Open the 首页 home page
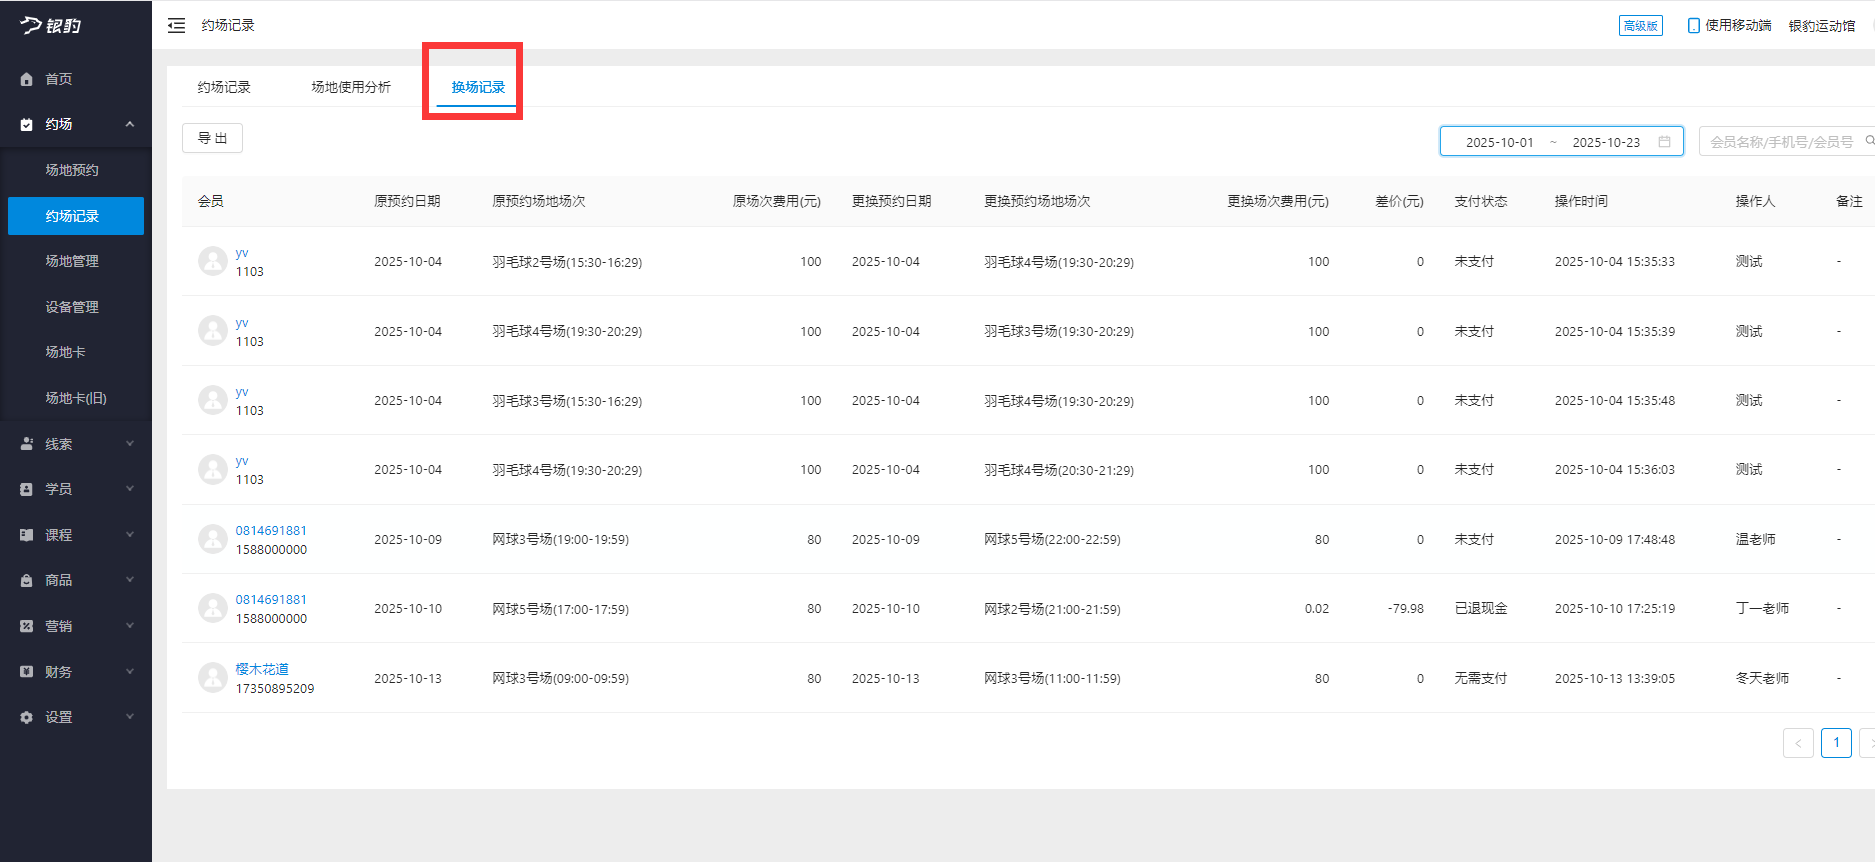Viewport: 1875px width, 862px height. tap(76, 79)
